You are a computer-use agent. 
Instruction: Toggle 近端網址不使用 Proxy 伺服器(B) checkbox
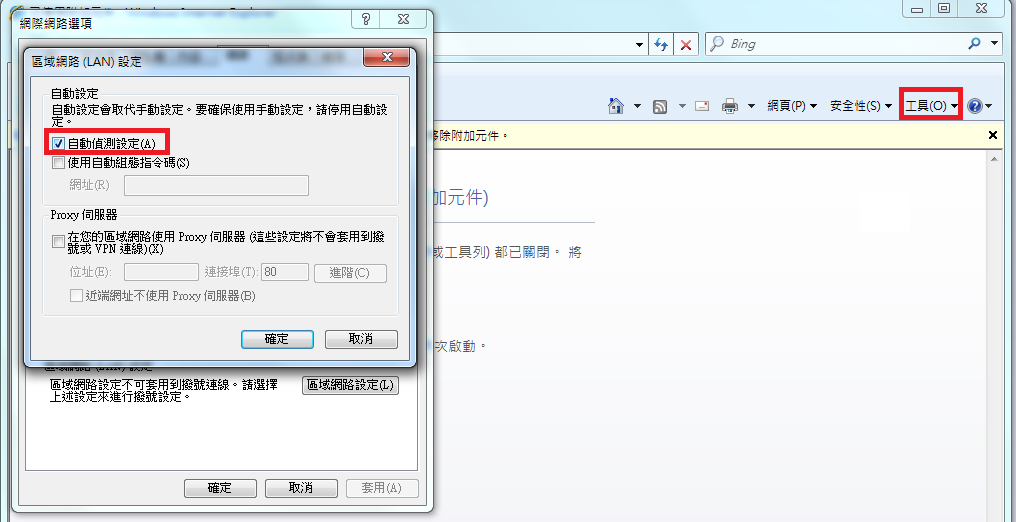pos(76,296)
